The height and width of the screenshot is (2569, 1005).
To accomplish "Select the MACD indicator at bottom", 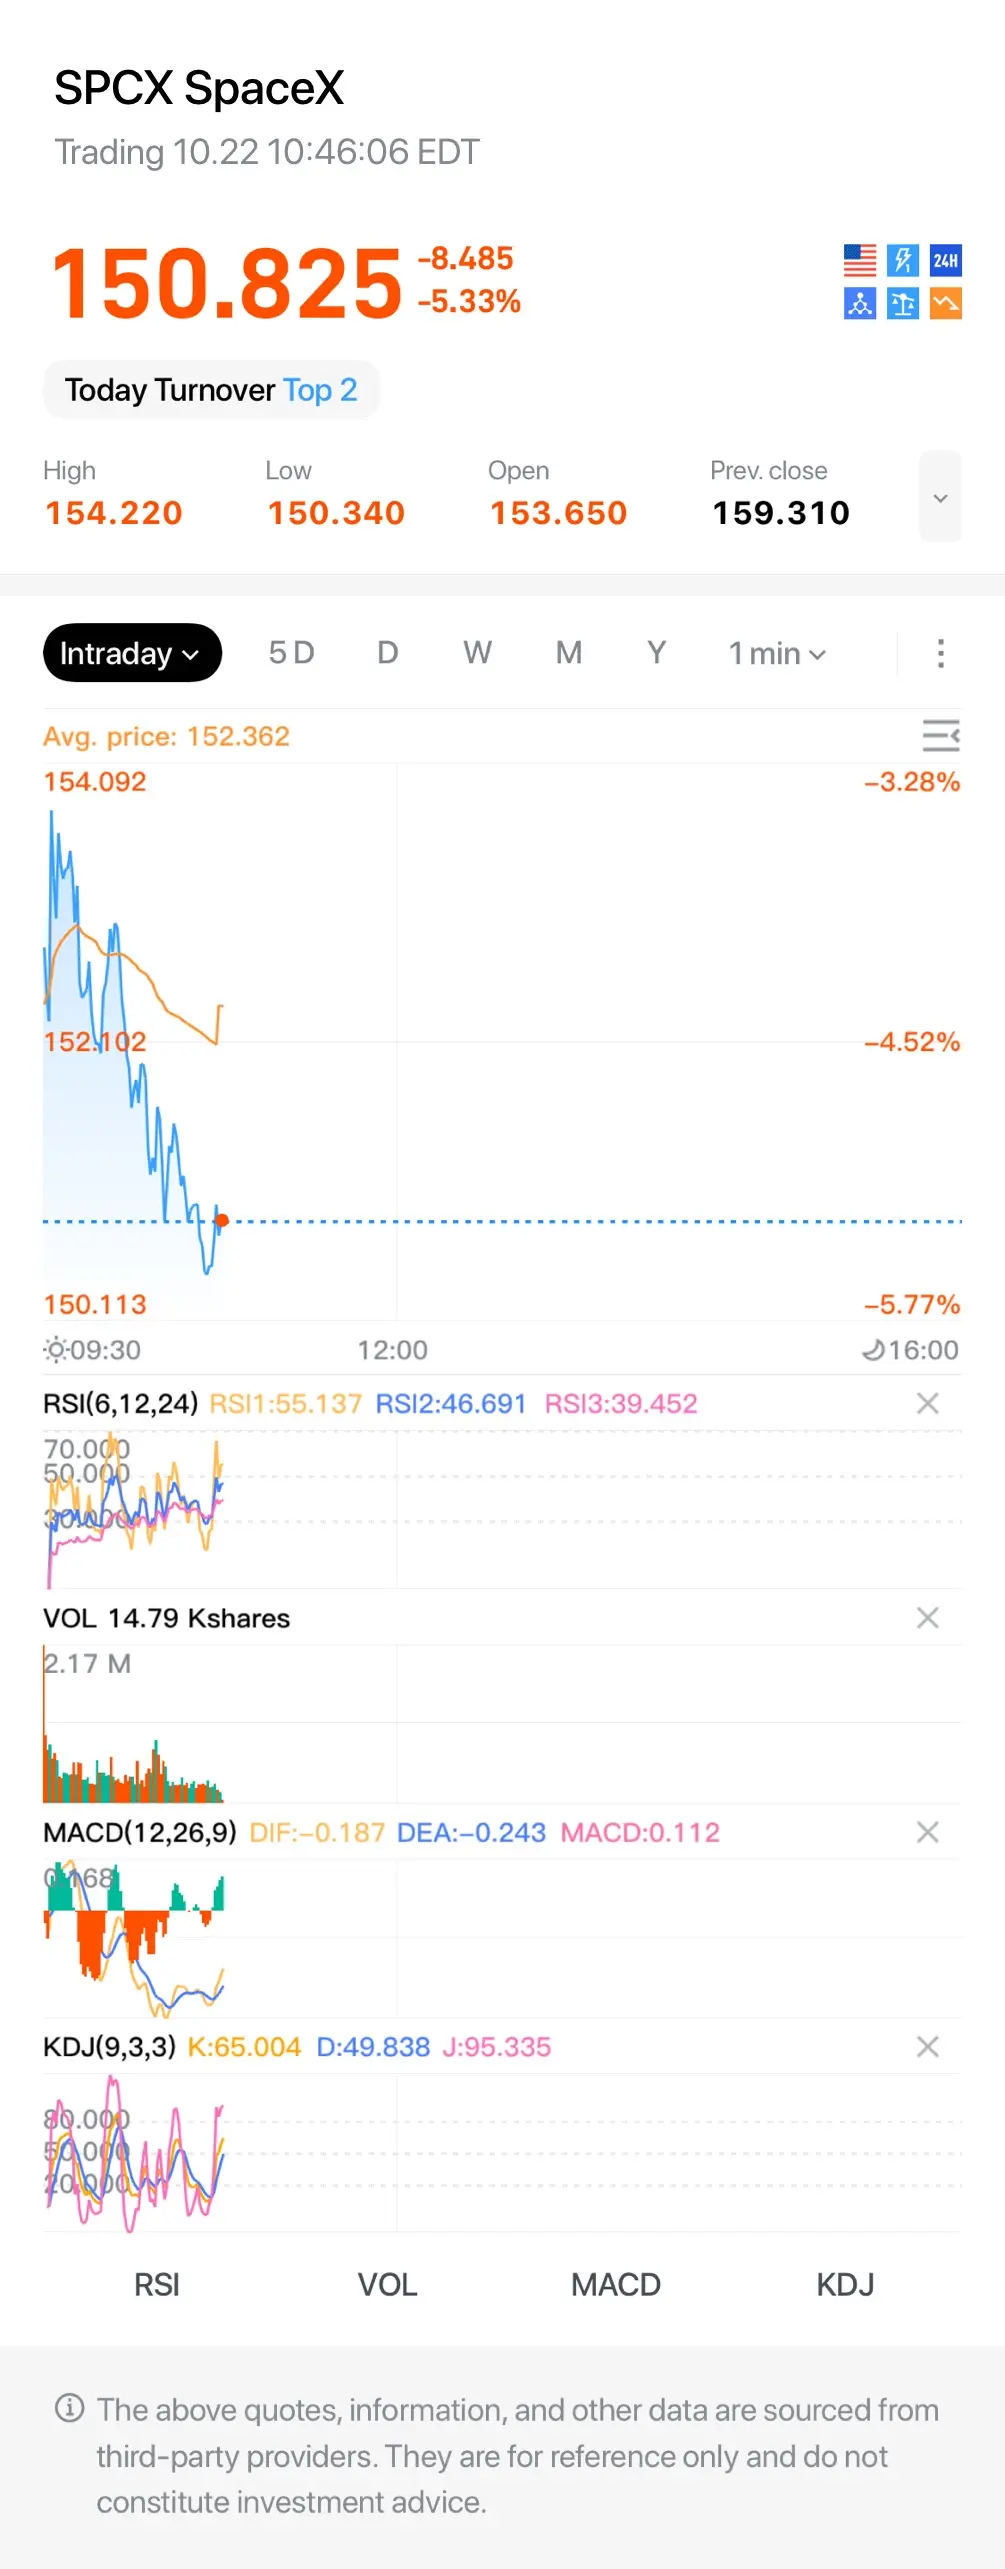I will [x=616, y=2284].
